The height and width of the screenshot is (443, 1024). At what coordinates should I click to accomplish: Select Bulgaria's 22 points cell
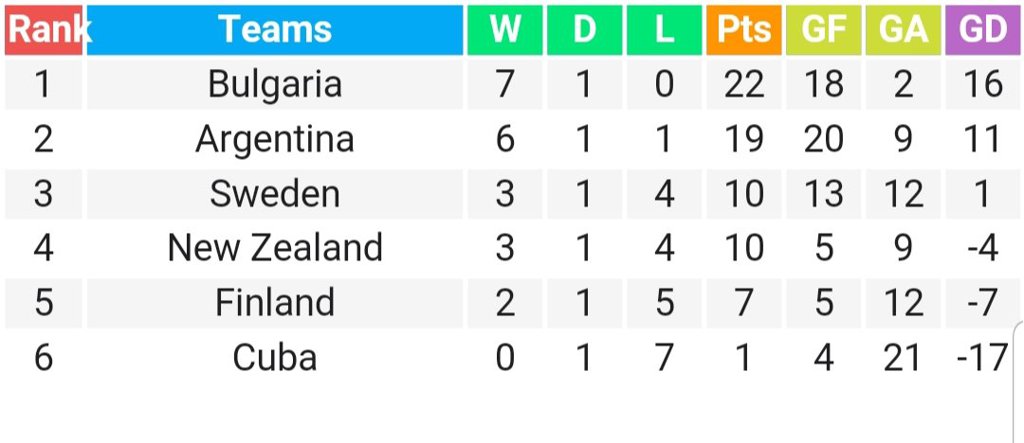(x=743, y=84)
